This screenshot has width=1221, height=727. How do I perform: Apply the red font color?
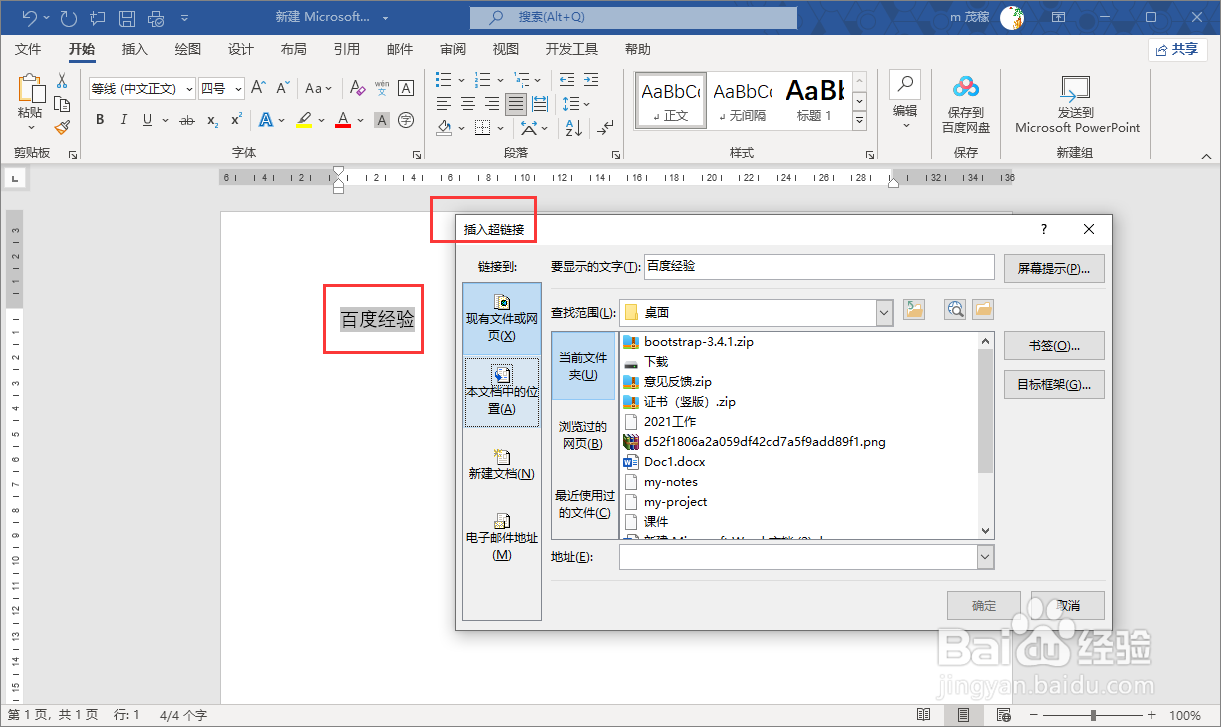pos(343,120)
